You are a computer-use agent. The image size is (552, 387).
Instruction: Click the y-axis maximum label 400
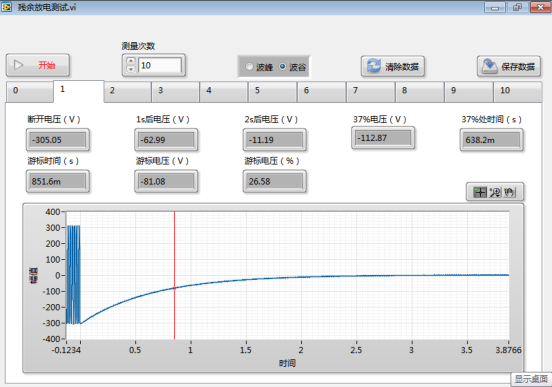pyautogui.click(x=53, y=212)
